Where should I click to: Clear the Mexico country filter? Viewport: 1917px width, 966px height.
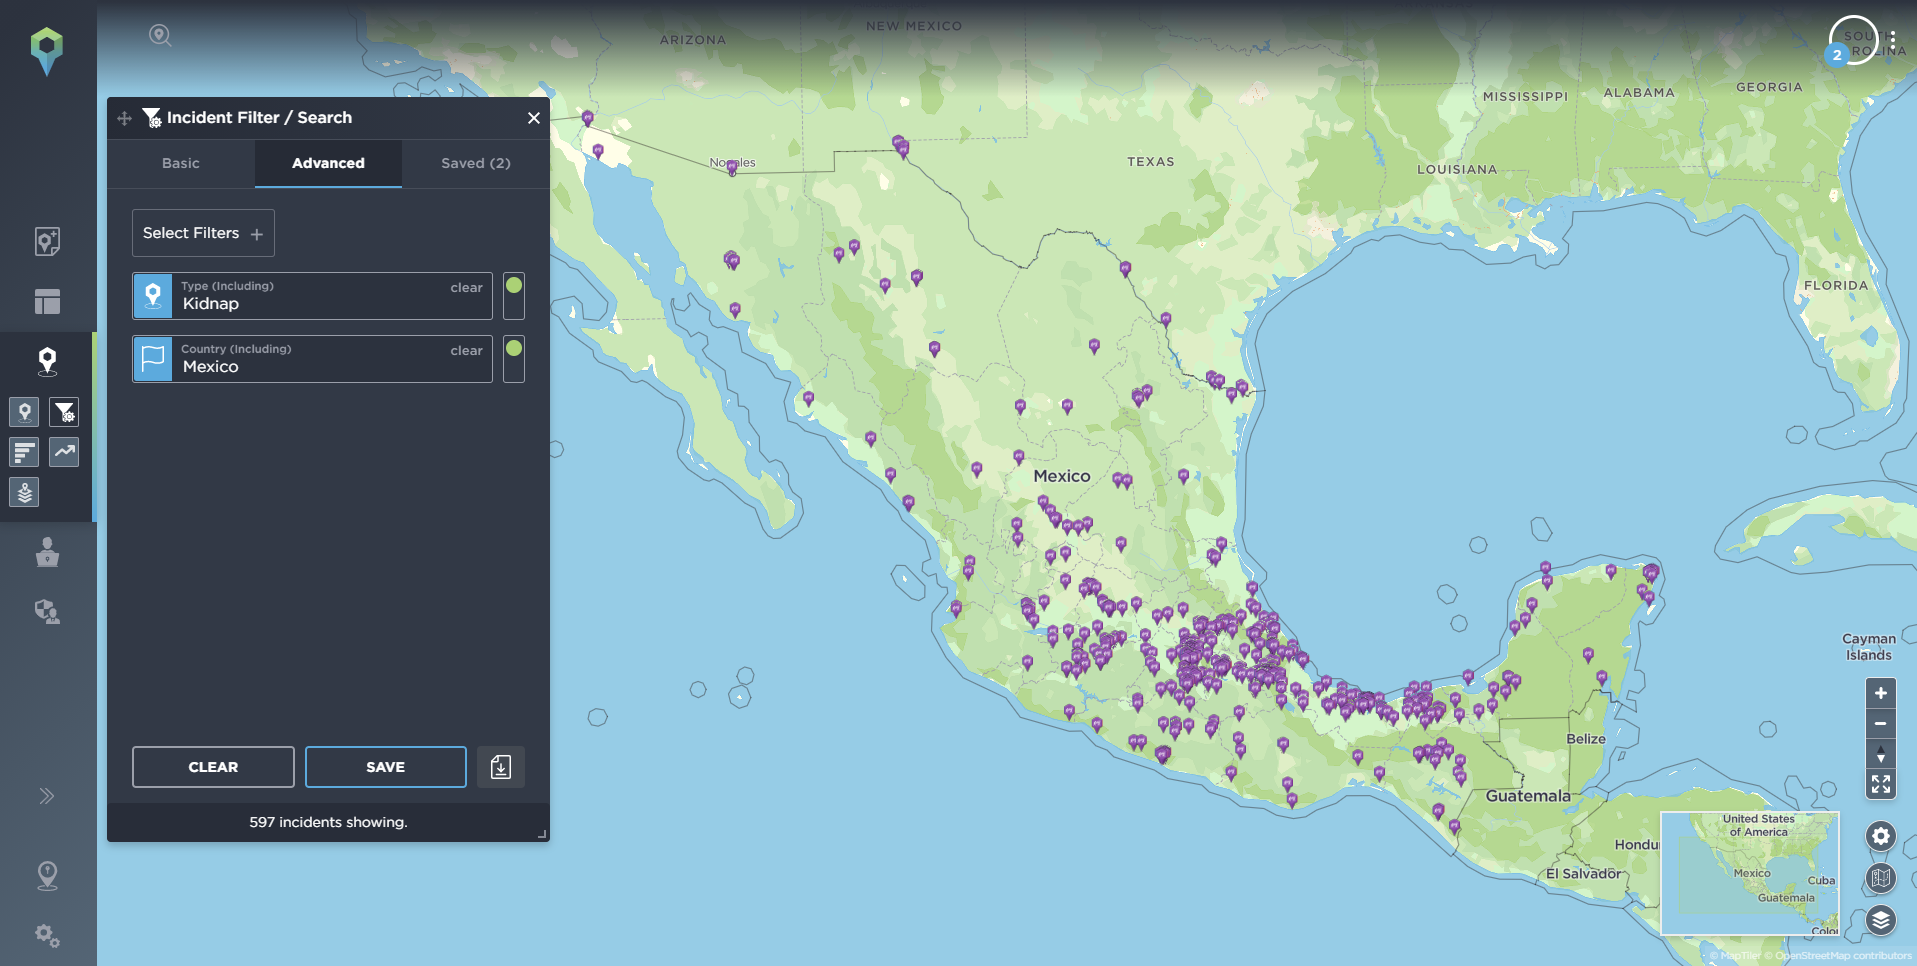(x=466, y=351)
